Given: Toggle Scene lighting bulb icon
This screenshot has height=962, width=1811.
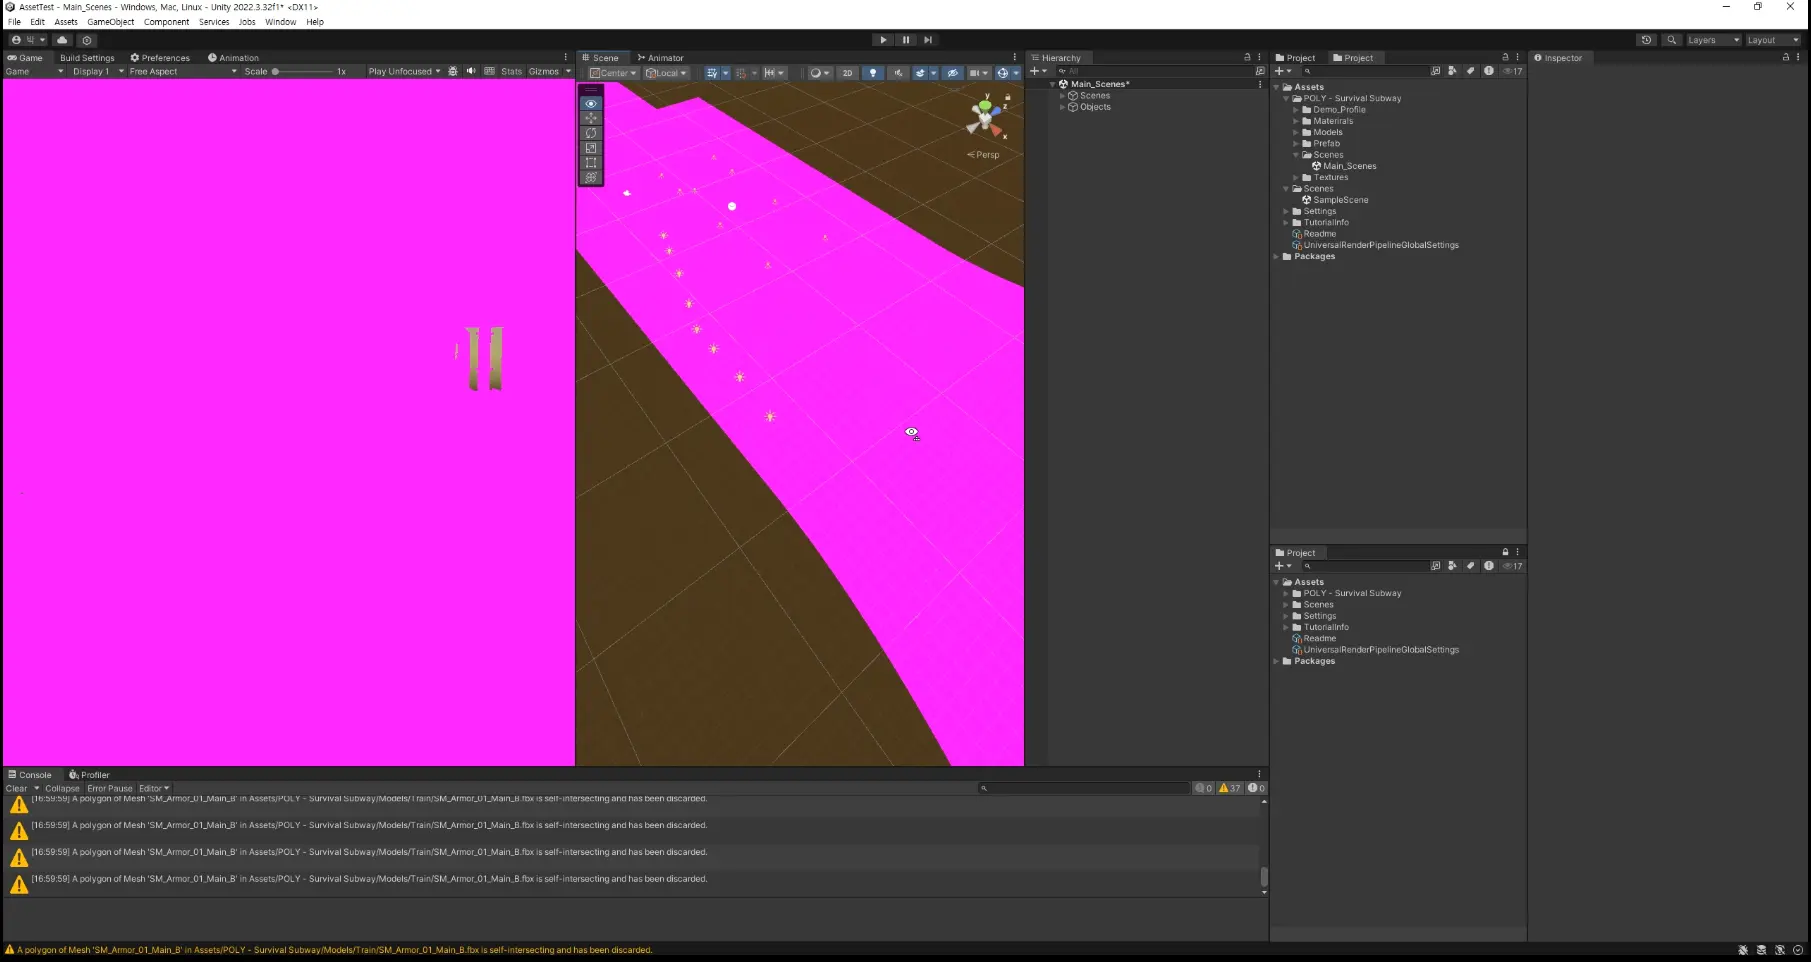Looking at the screenshot, I should (873, 72).
